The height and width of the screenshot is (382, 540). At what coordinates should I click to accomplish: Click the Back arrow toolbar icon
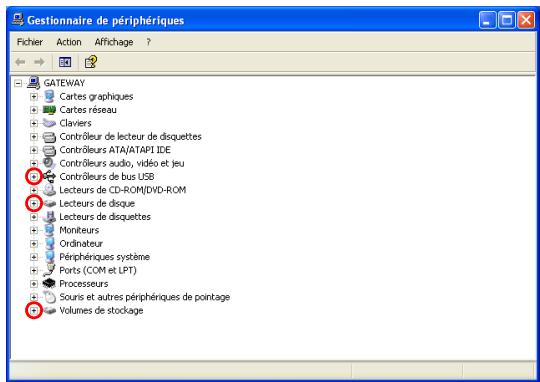click(20, 62)
